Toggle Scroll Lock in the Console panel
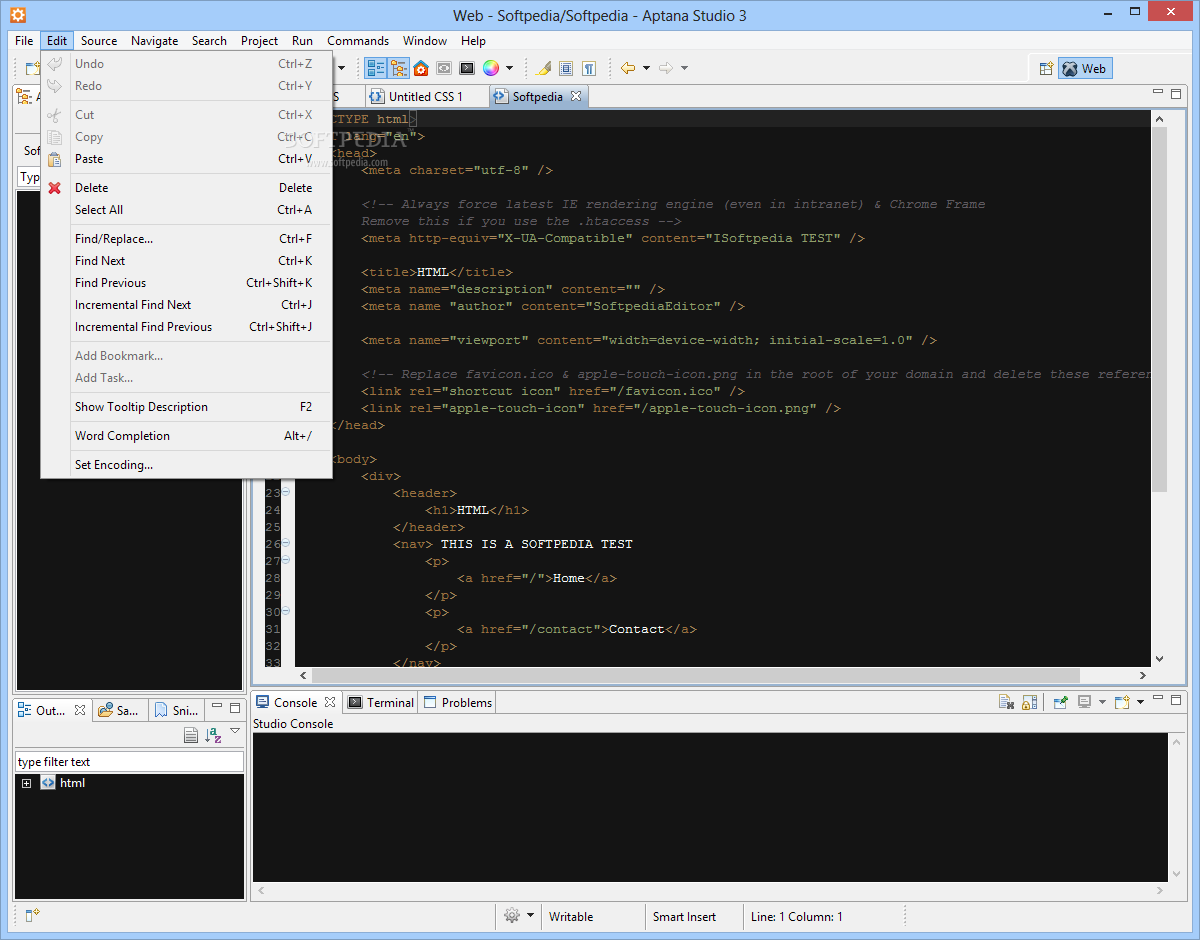Viewport: 1200px width, 940px height. point(1029,702)
